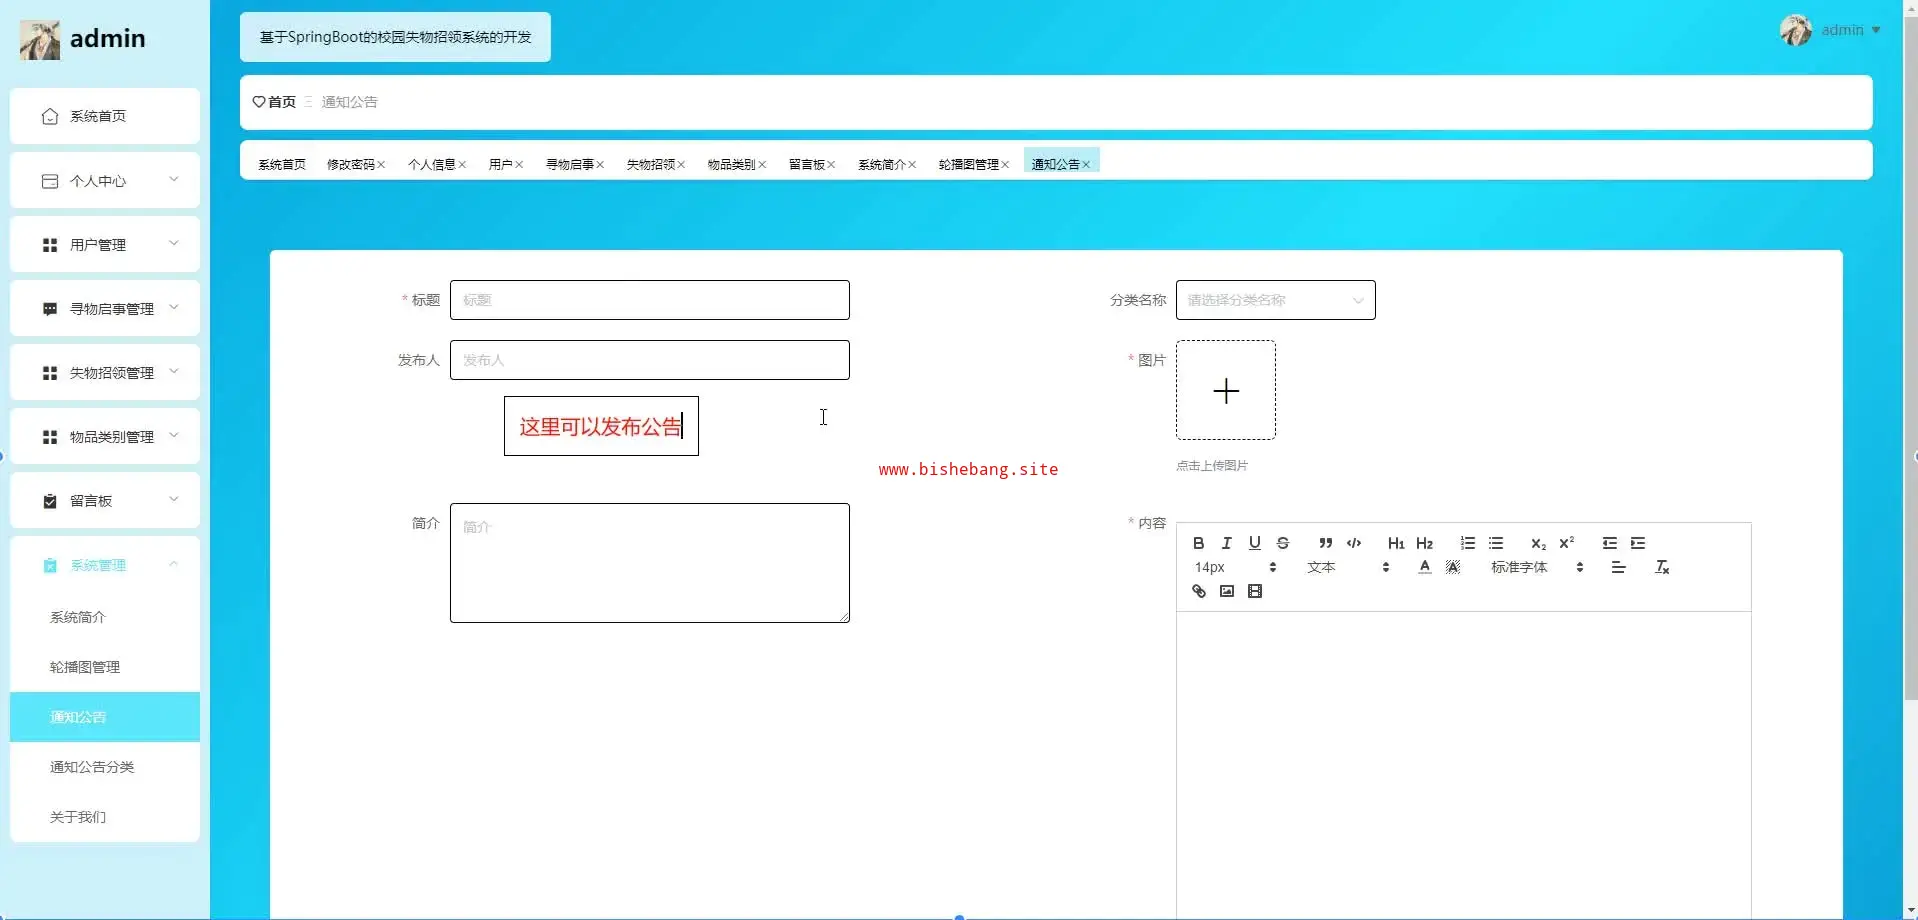Insert a blockquote in the editor
1918x920 pixels.
pos(1325,543)
